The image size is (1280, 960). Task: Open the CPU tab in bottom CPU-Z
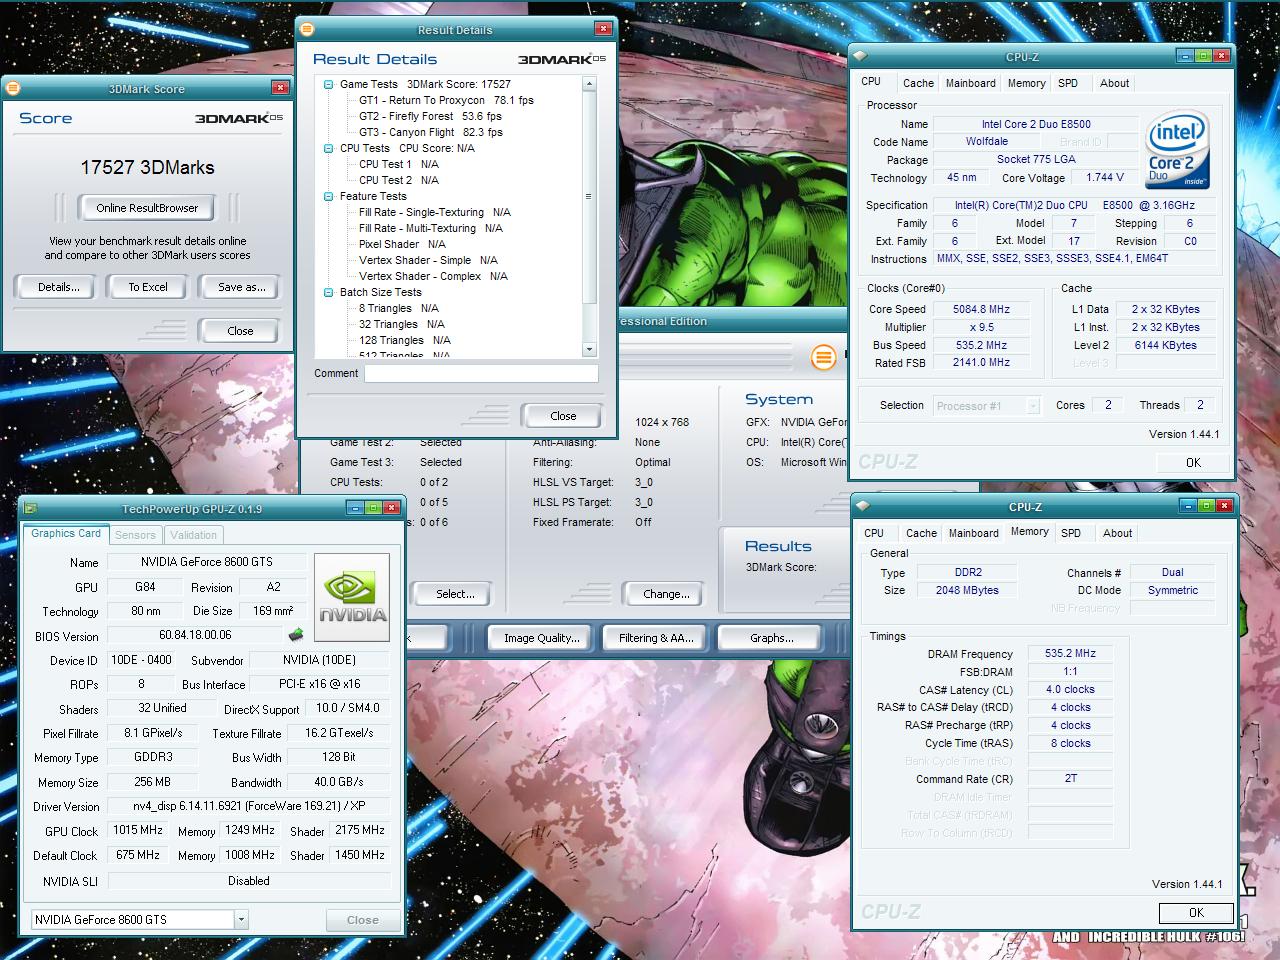point(874,534)
